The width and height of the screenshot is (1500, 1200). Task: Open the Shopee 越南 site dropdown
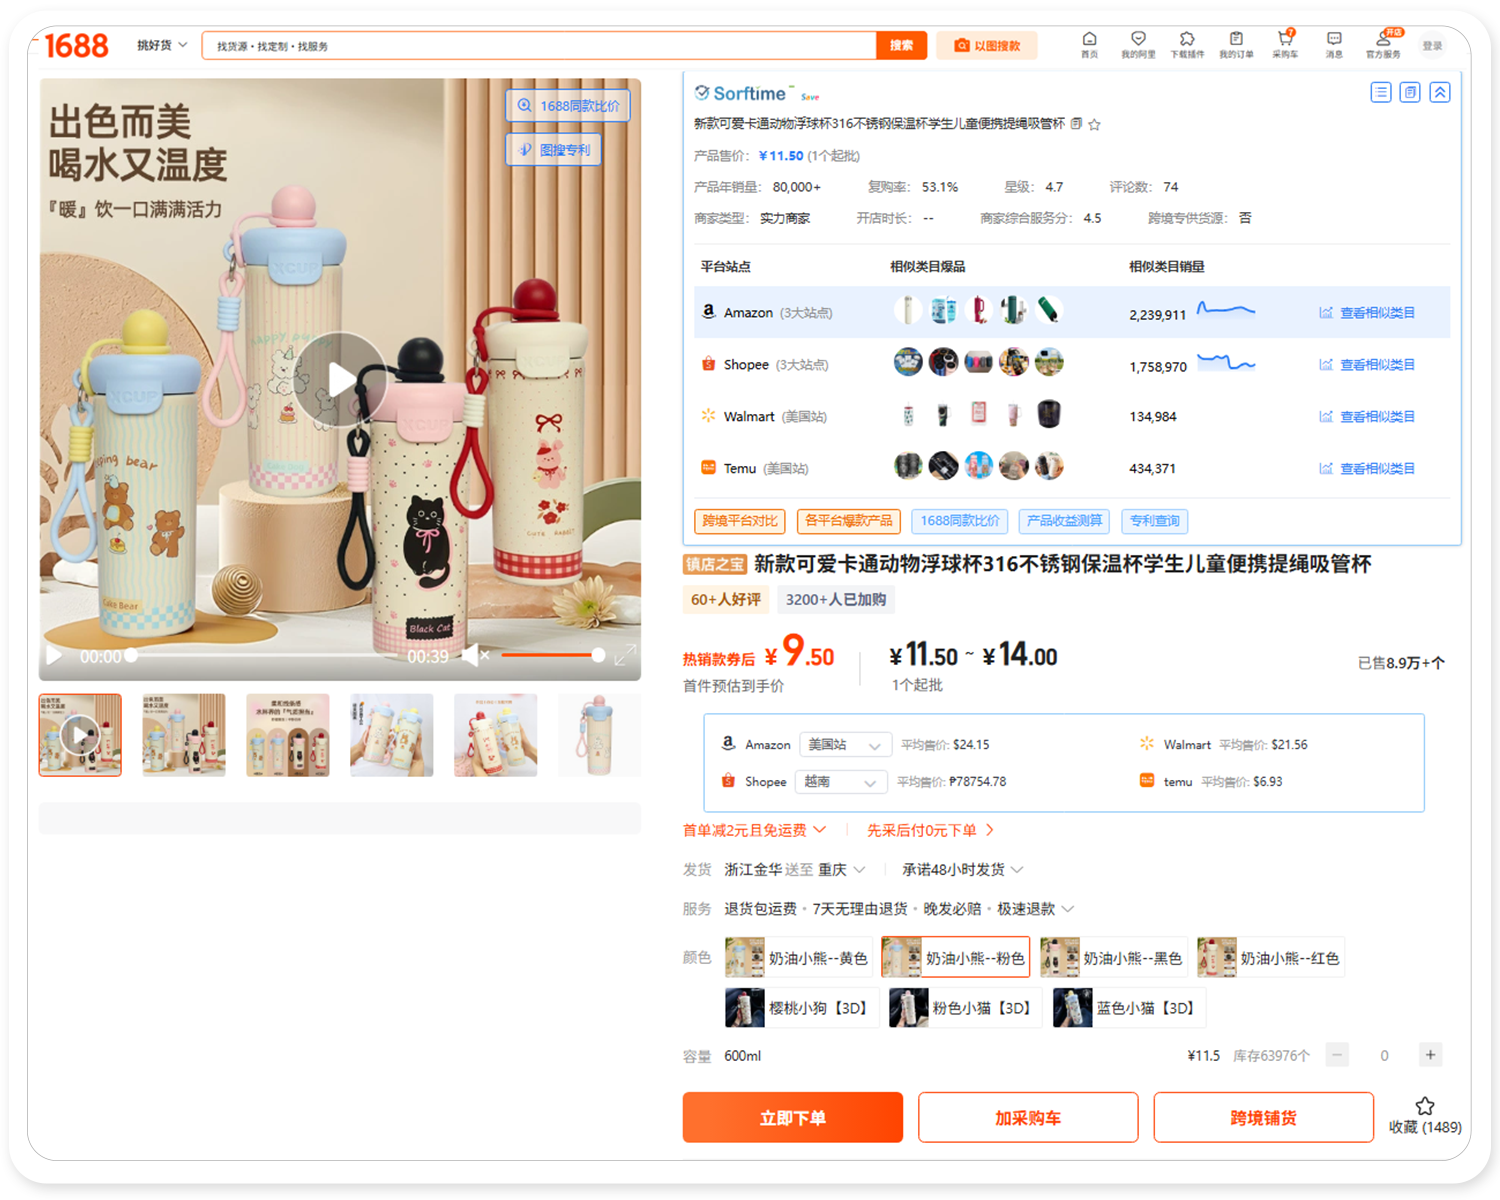[x=840, y=782]
